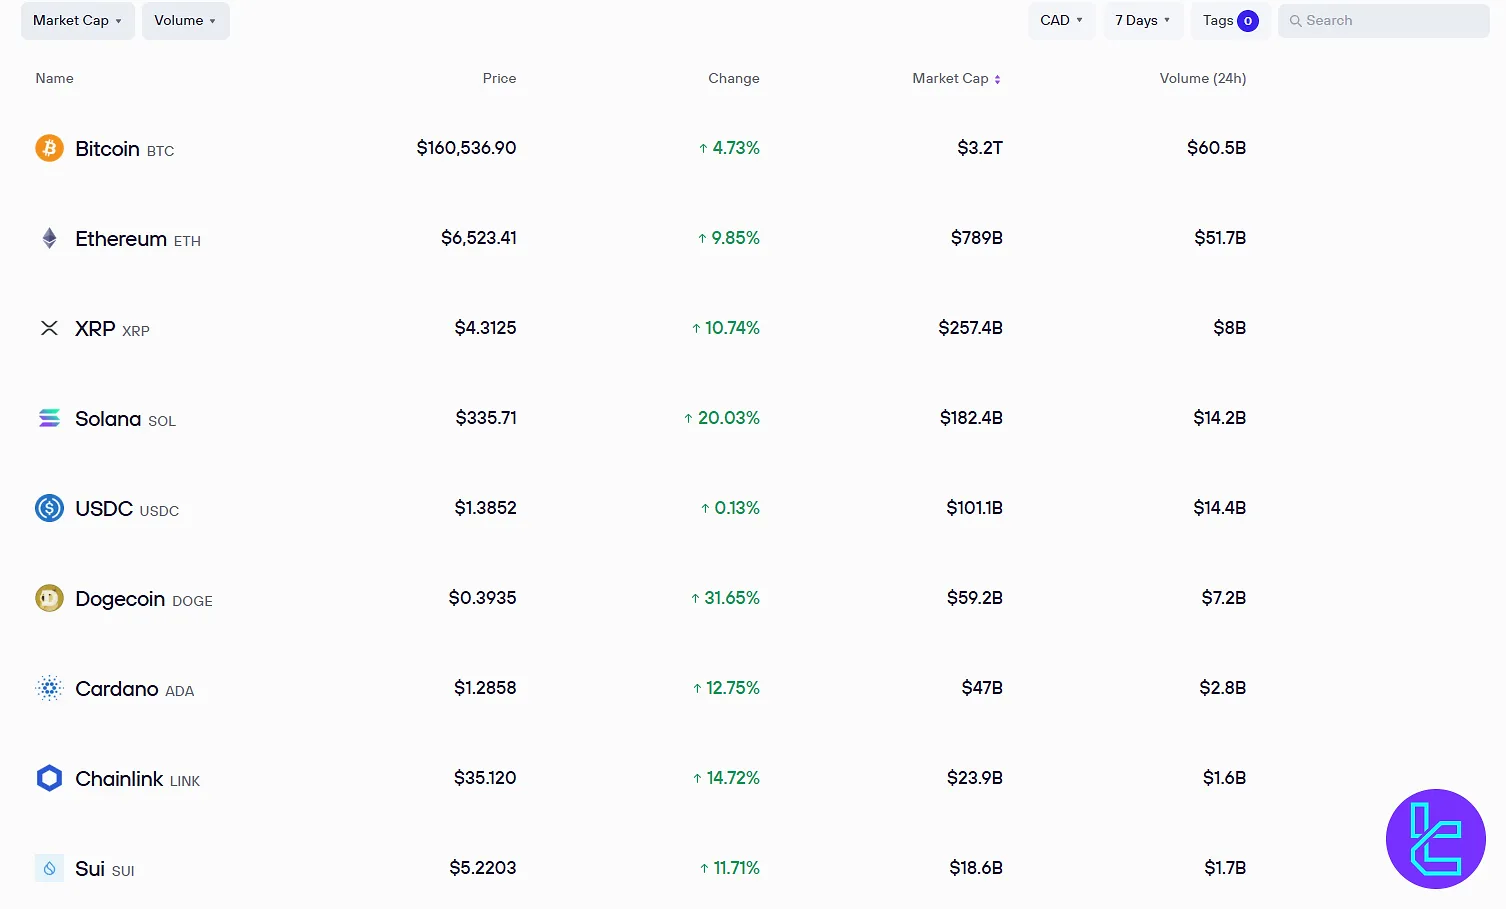Click XRP 24h volume $8B
The width and height of the screenshot is (1506, 909).
[x=1230, y=328]
